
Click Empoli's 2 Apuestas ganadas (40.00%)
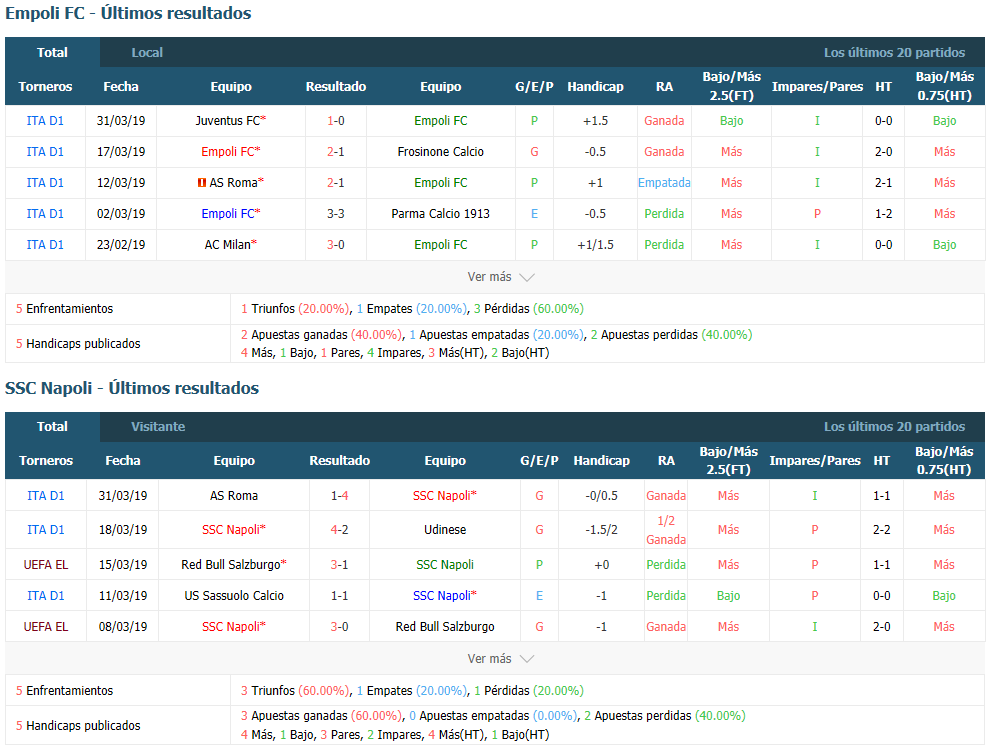(x=322, y=334)
